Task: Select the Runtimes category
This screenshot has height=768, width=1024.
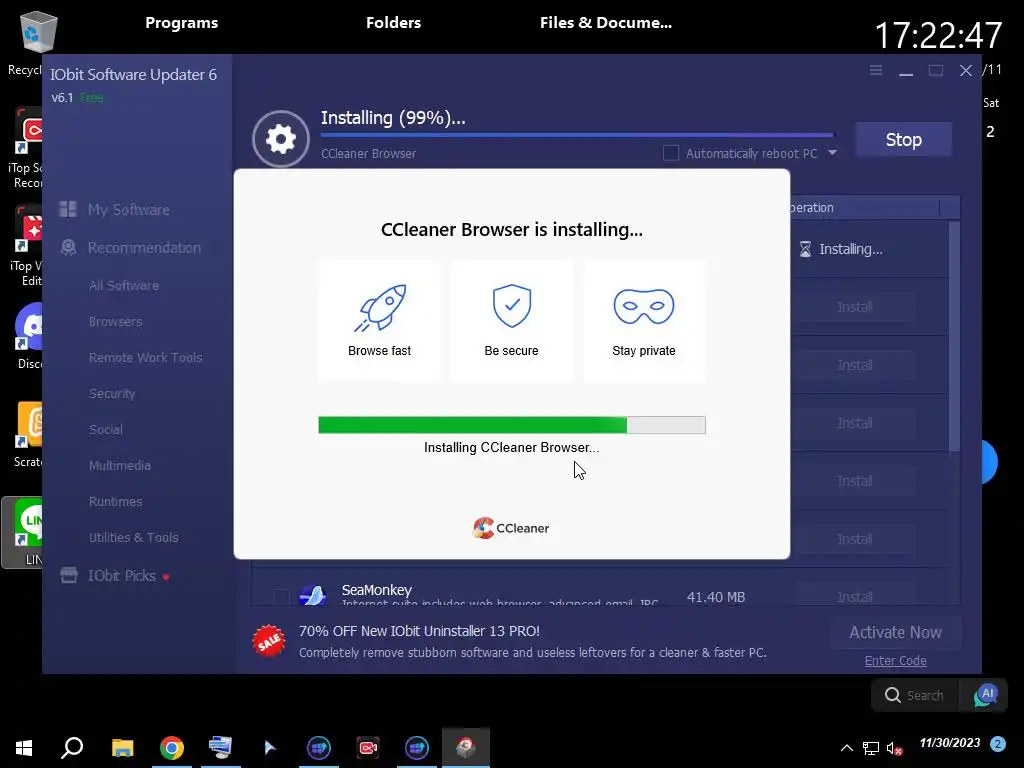Action: (115, 501)
